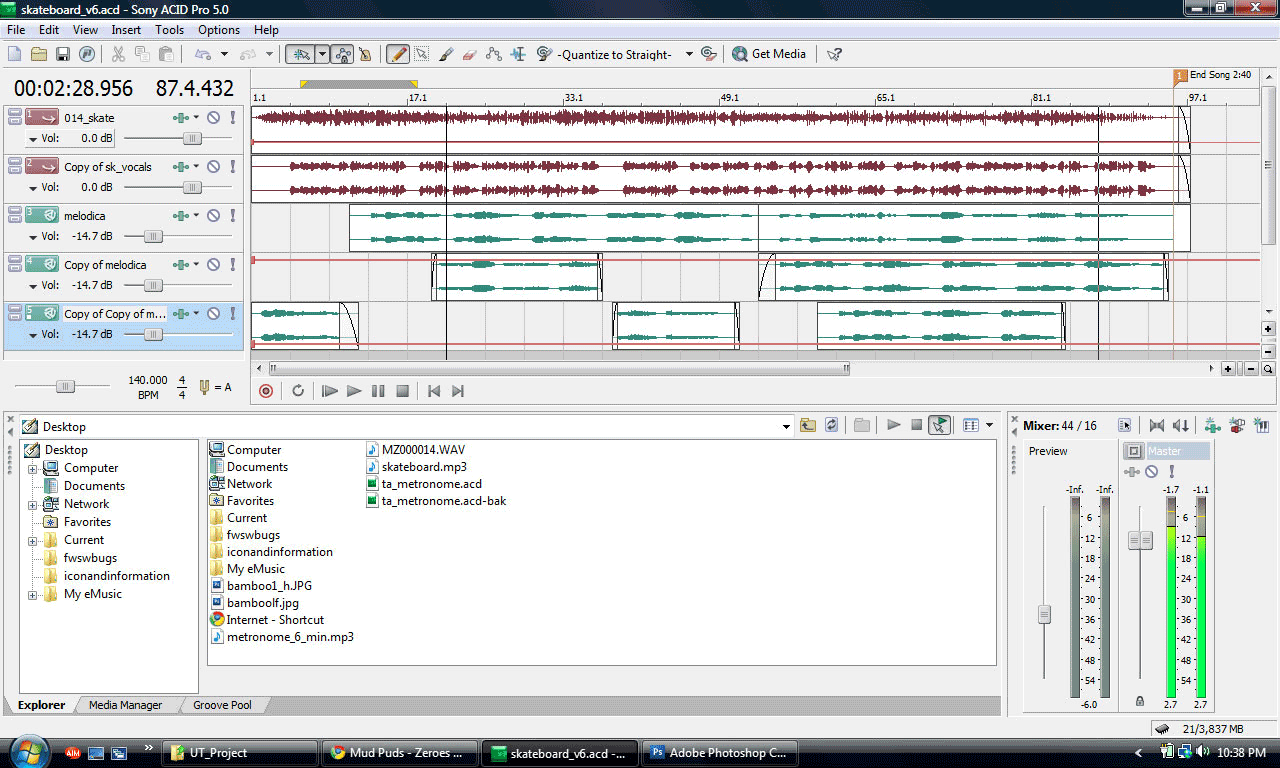
Task: Toggle Auto Preview in the Explorer toolbar
Action: (x=939, y=425)
